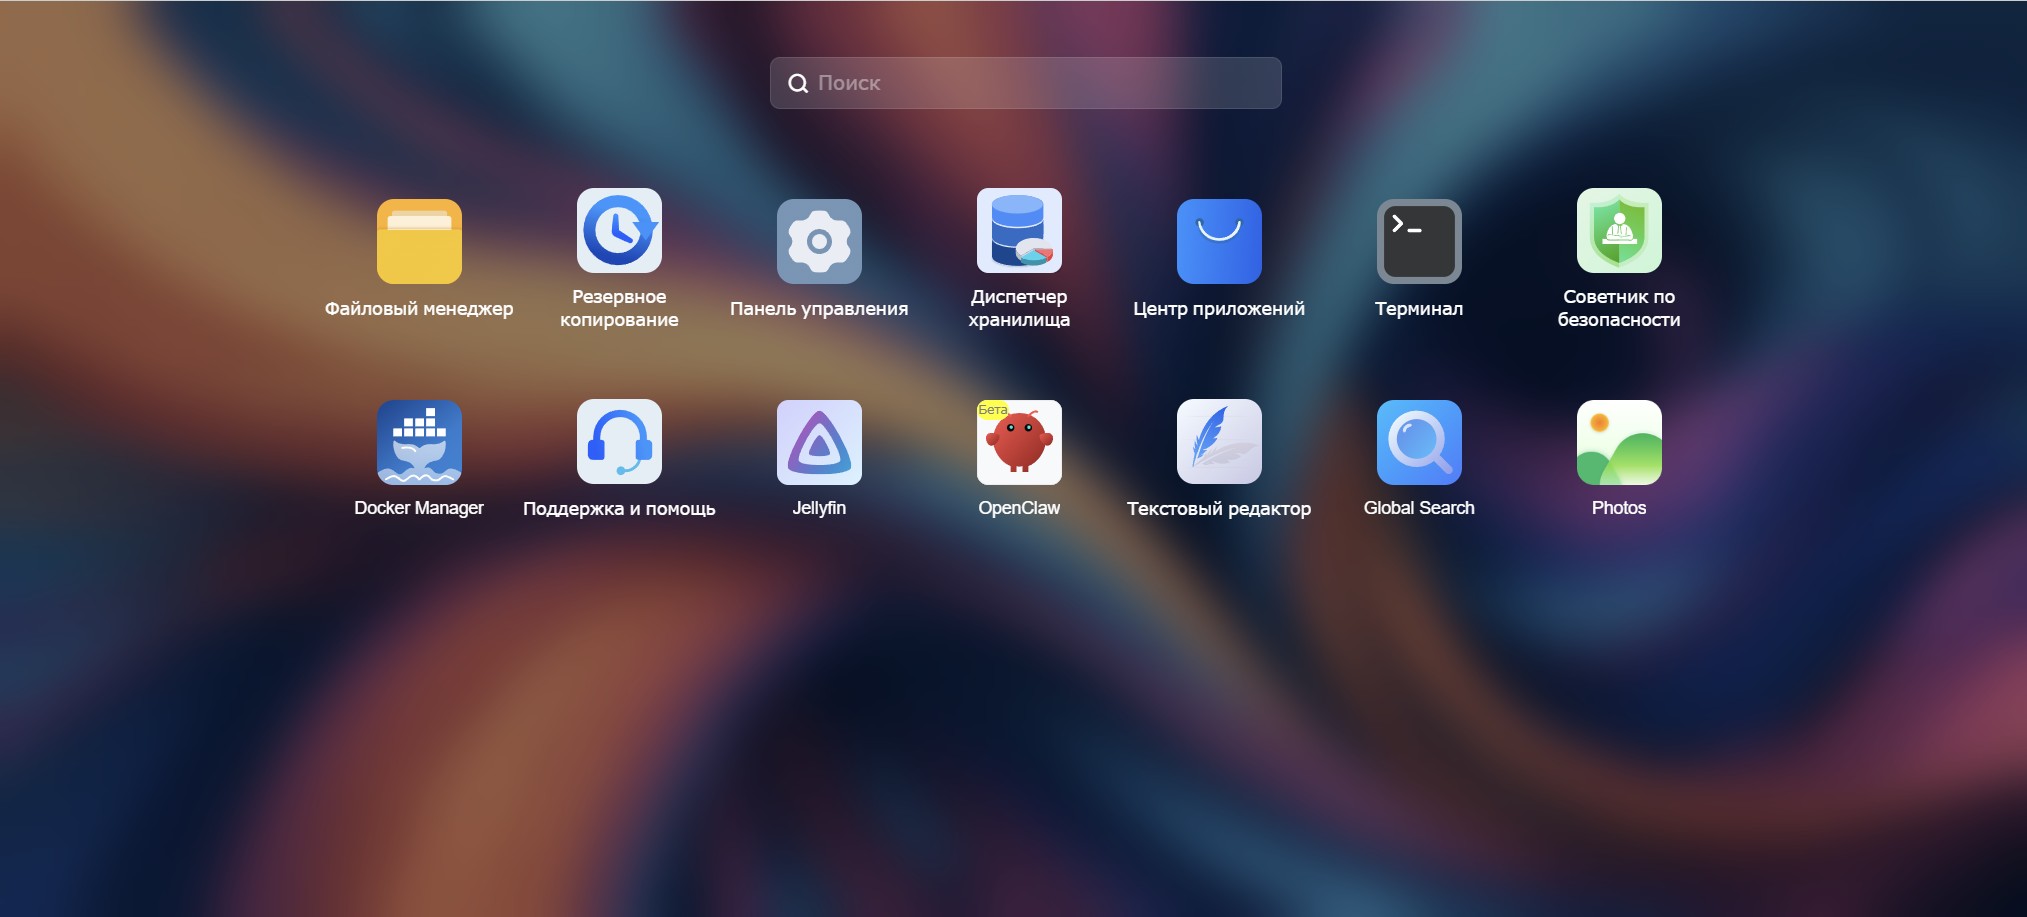
Task: Open the OpenClaw beta app
Action: pyautogui.click(x=1019, y=442)
